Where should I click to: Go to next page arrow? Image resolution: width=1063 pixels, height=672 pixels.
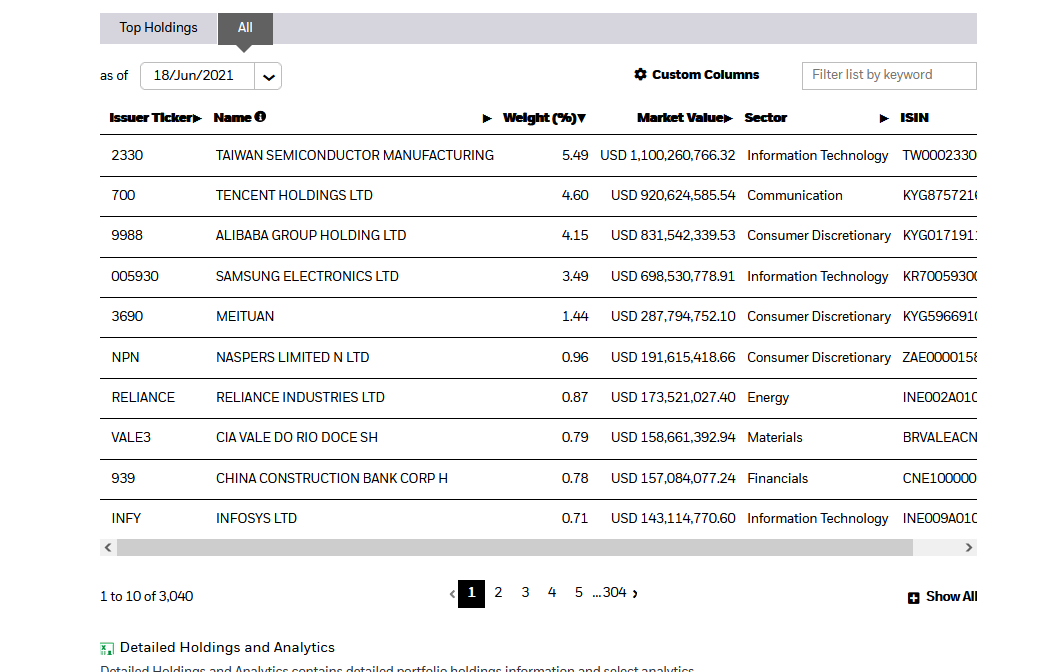click(x=635, y=594)
